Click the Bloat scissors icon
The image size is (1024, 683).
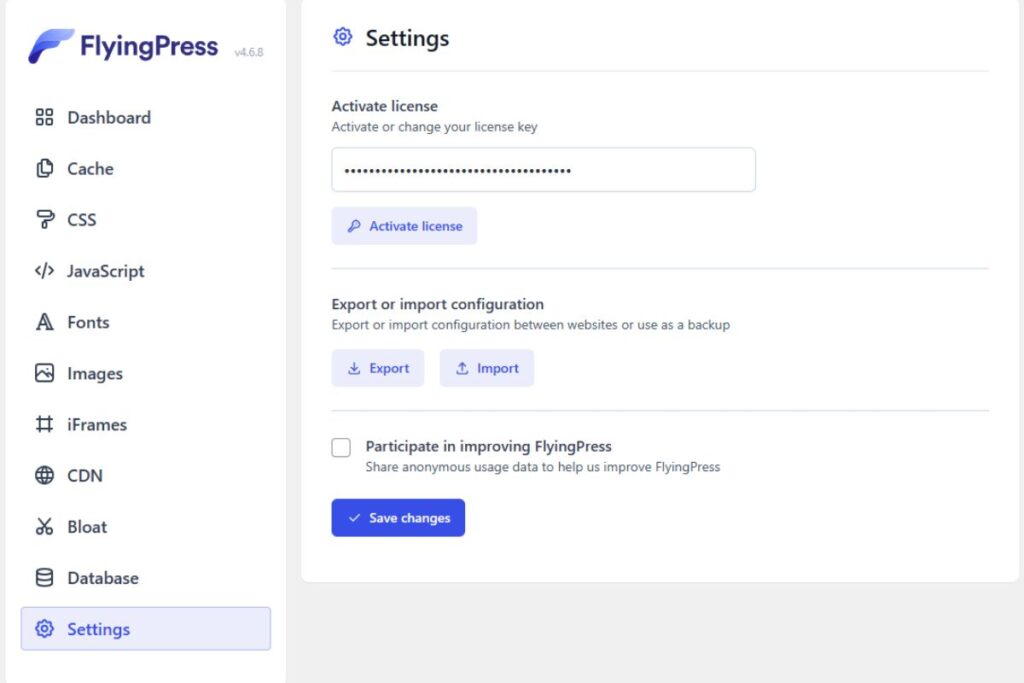click(44, 526)
